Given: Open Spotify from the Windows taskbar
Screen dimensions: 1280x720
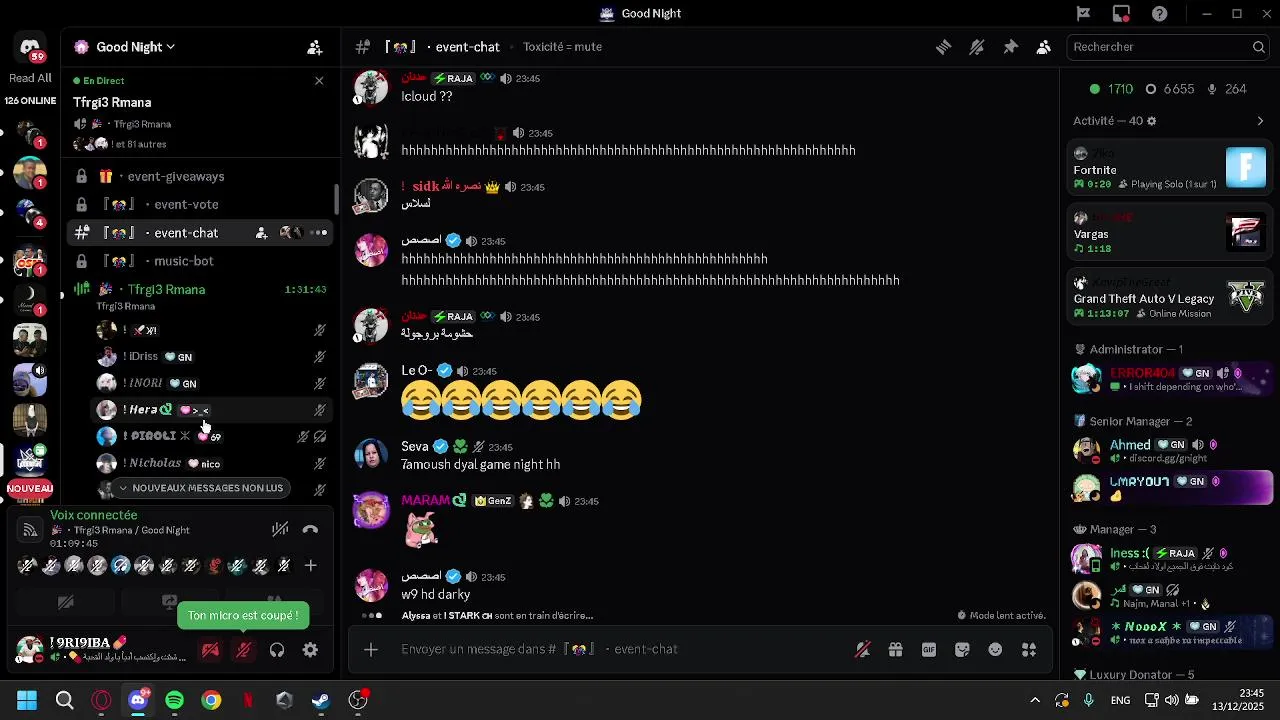Looking at the screenshot, I should (x=175, y=700).
